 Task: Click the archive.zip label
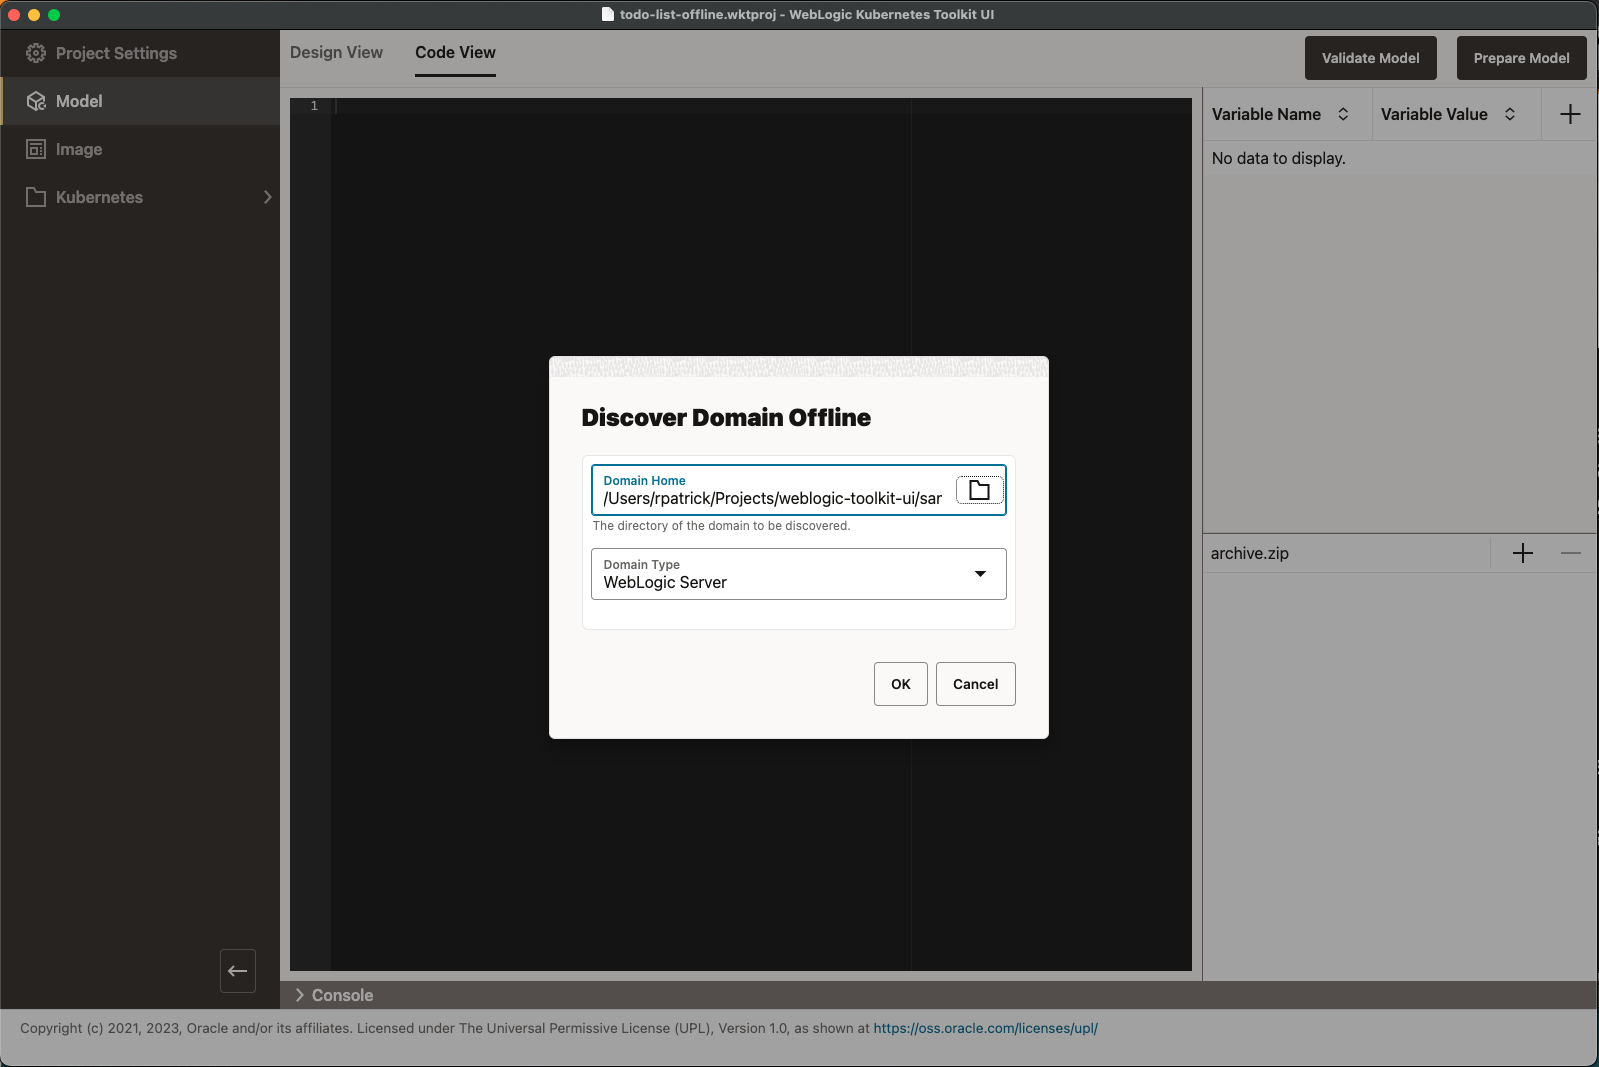coord(1250,553)
